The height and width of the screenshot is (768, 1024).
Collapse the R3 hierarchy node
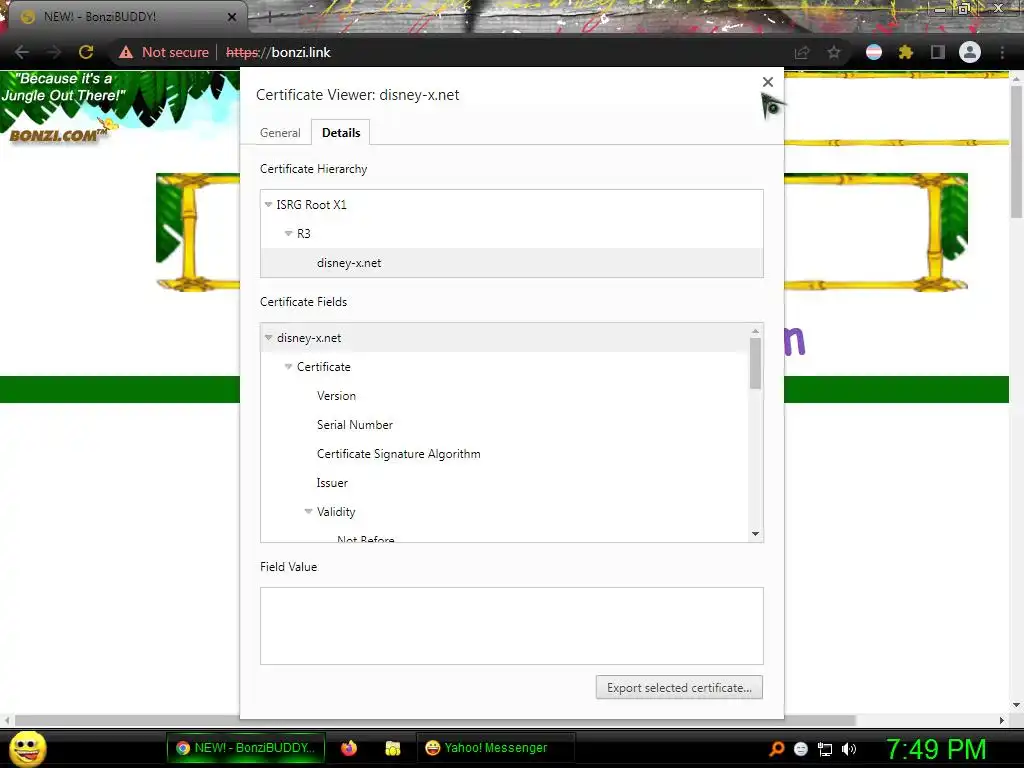[x=289, y=233]
